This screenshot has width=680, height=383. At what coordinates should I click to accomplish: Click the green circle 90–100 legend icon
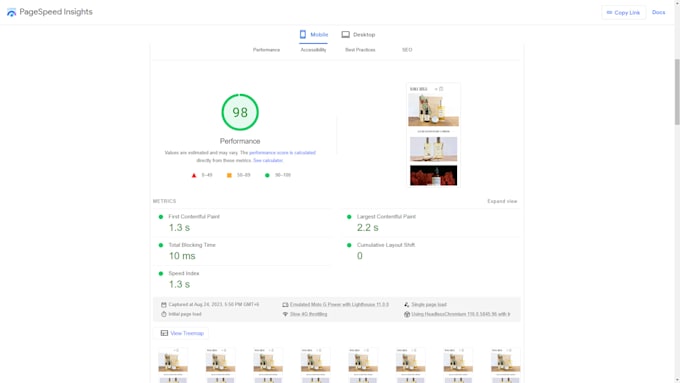click(267, 175)
